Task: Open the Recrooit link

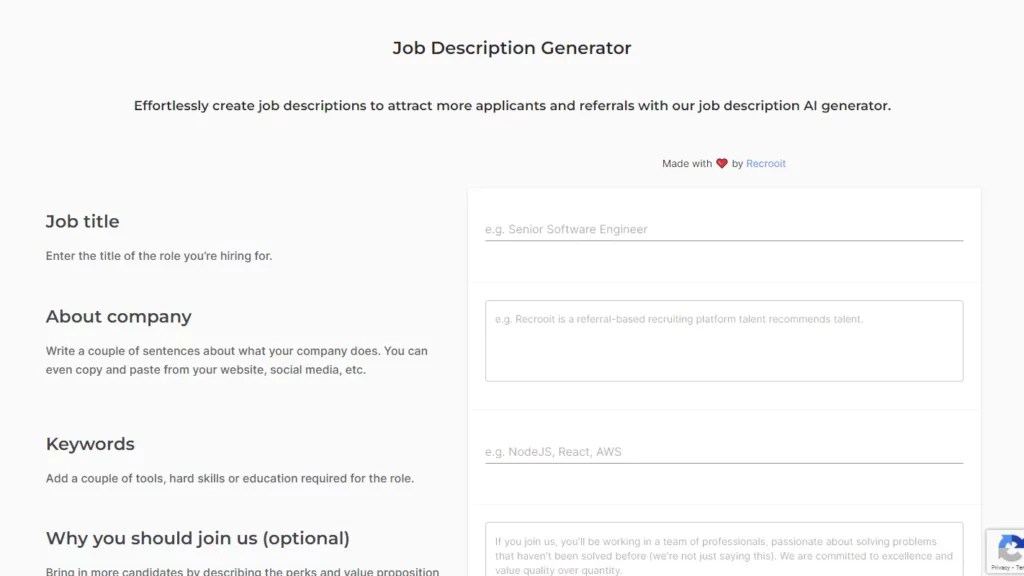Action: [x=766, y=163]
